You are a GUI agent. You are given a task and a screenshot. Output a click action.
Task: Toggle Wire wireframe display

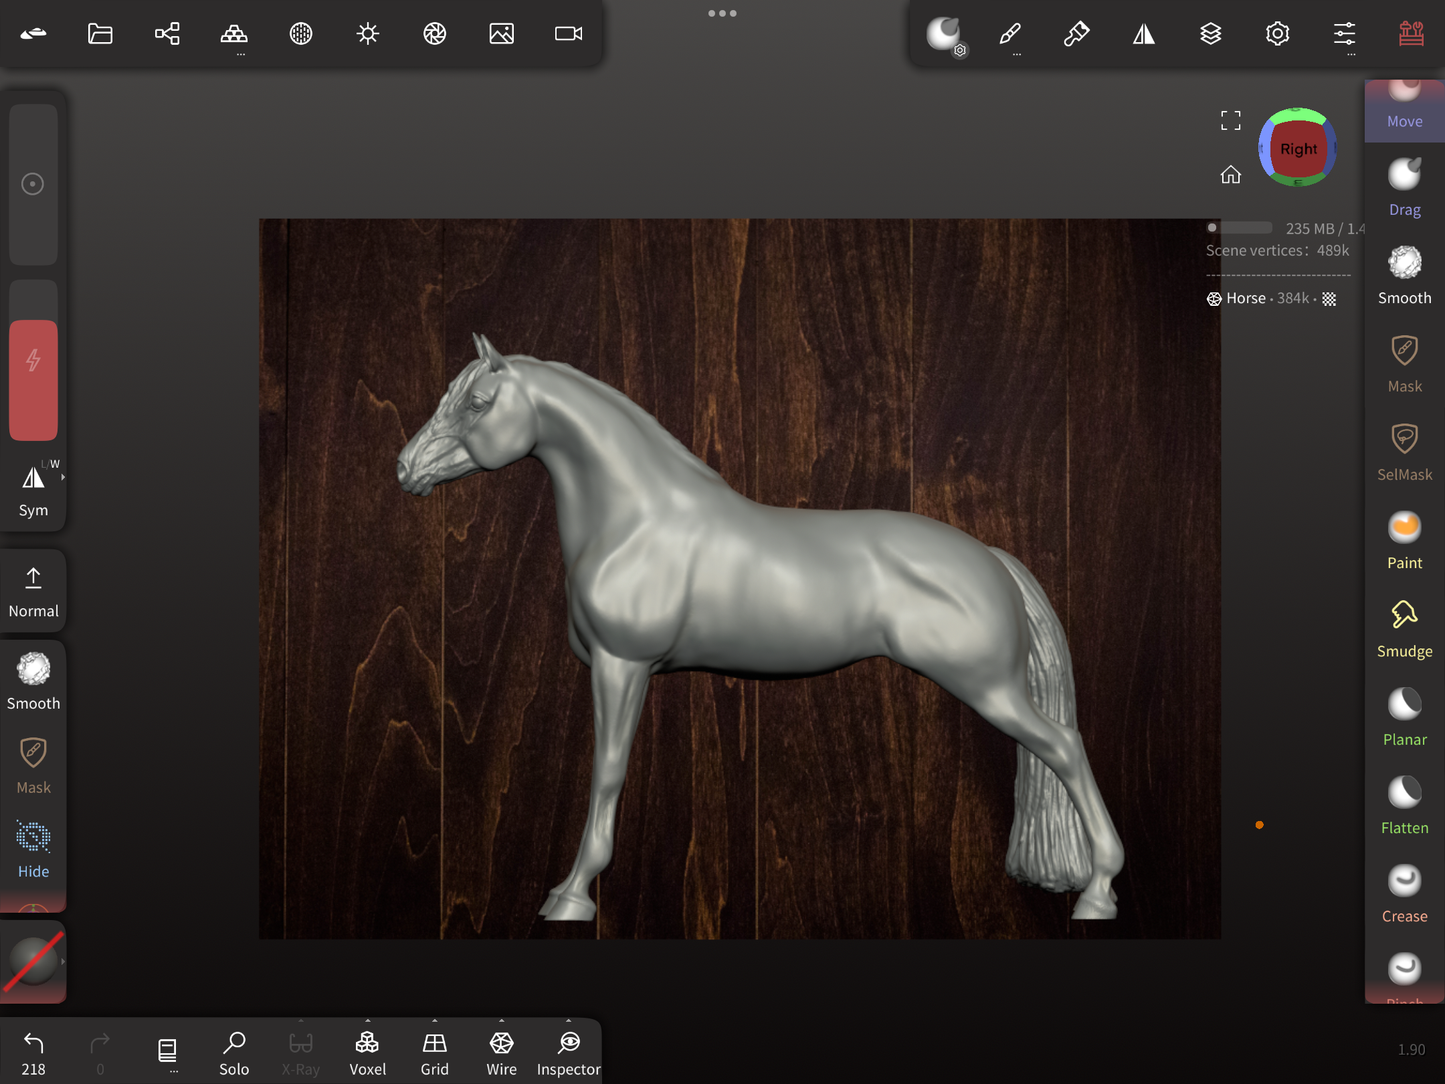pyautogui.click(x=501, y=1052)
